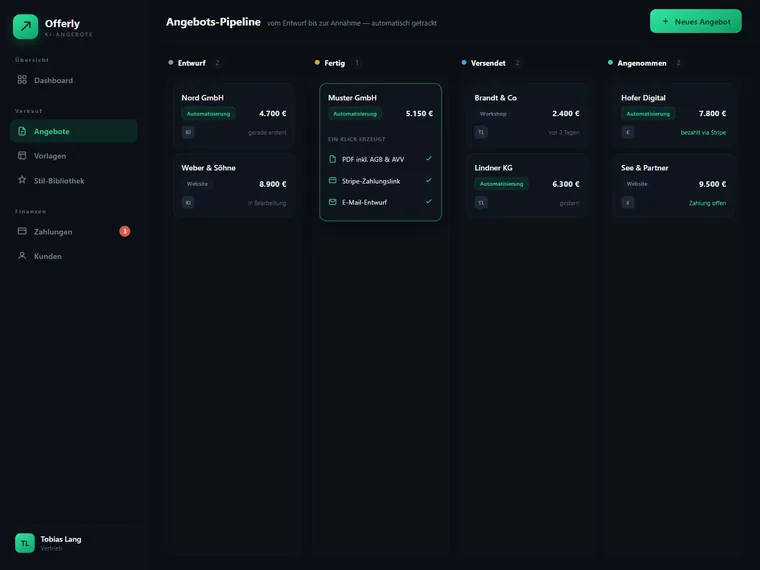
Task: Open the Dashboard grid icon
Action: tap(22, 79)
